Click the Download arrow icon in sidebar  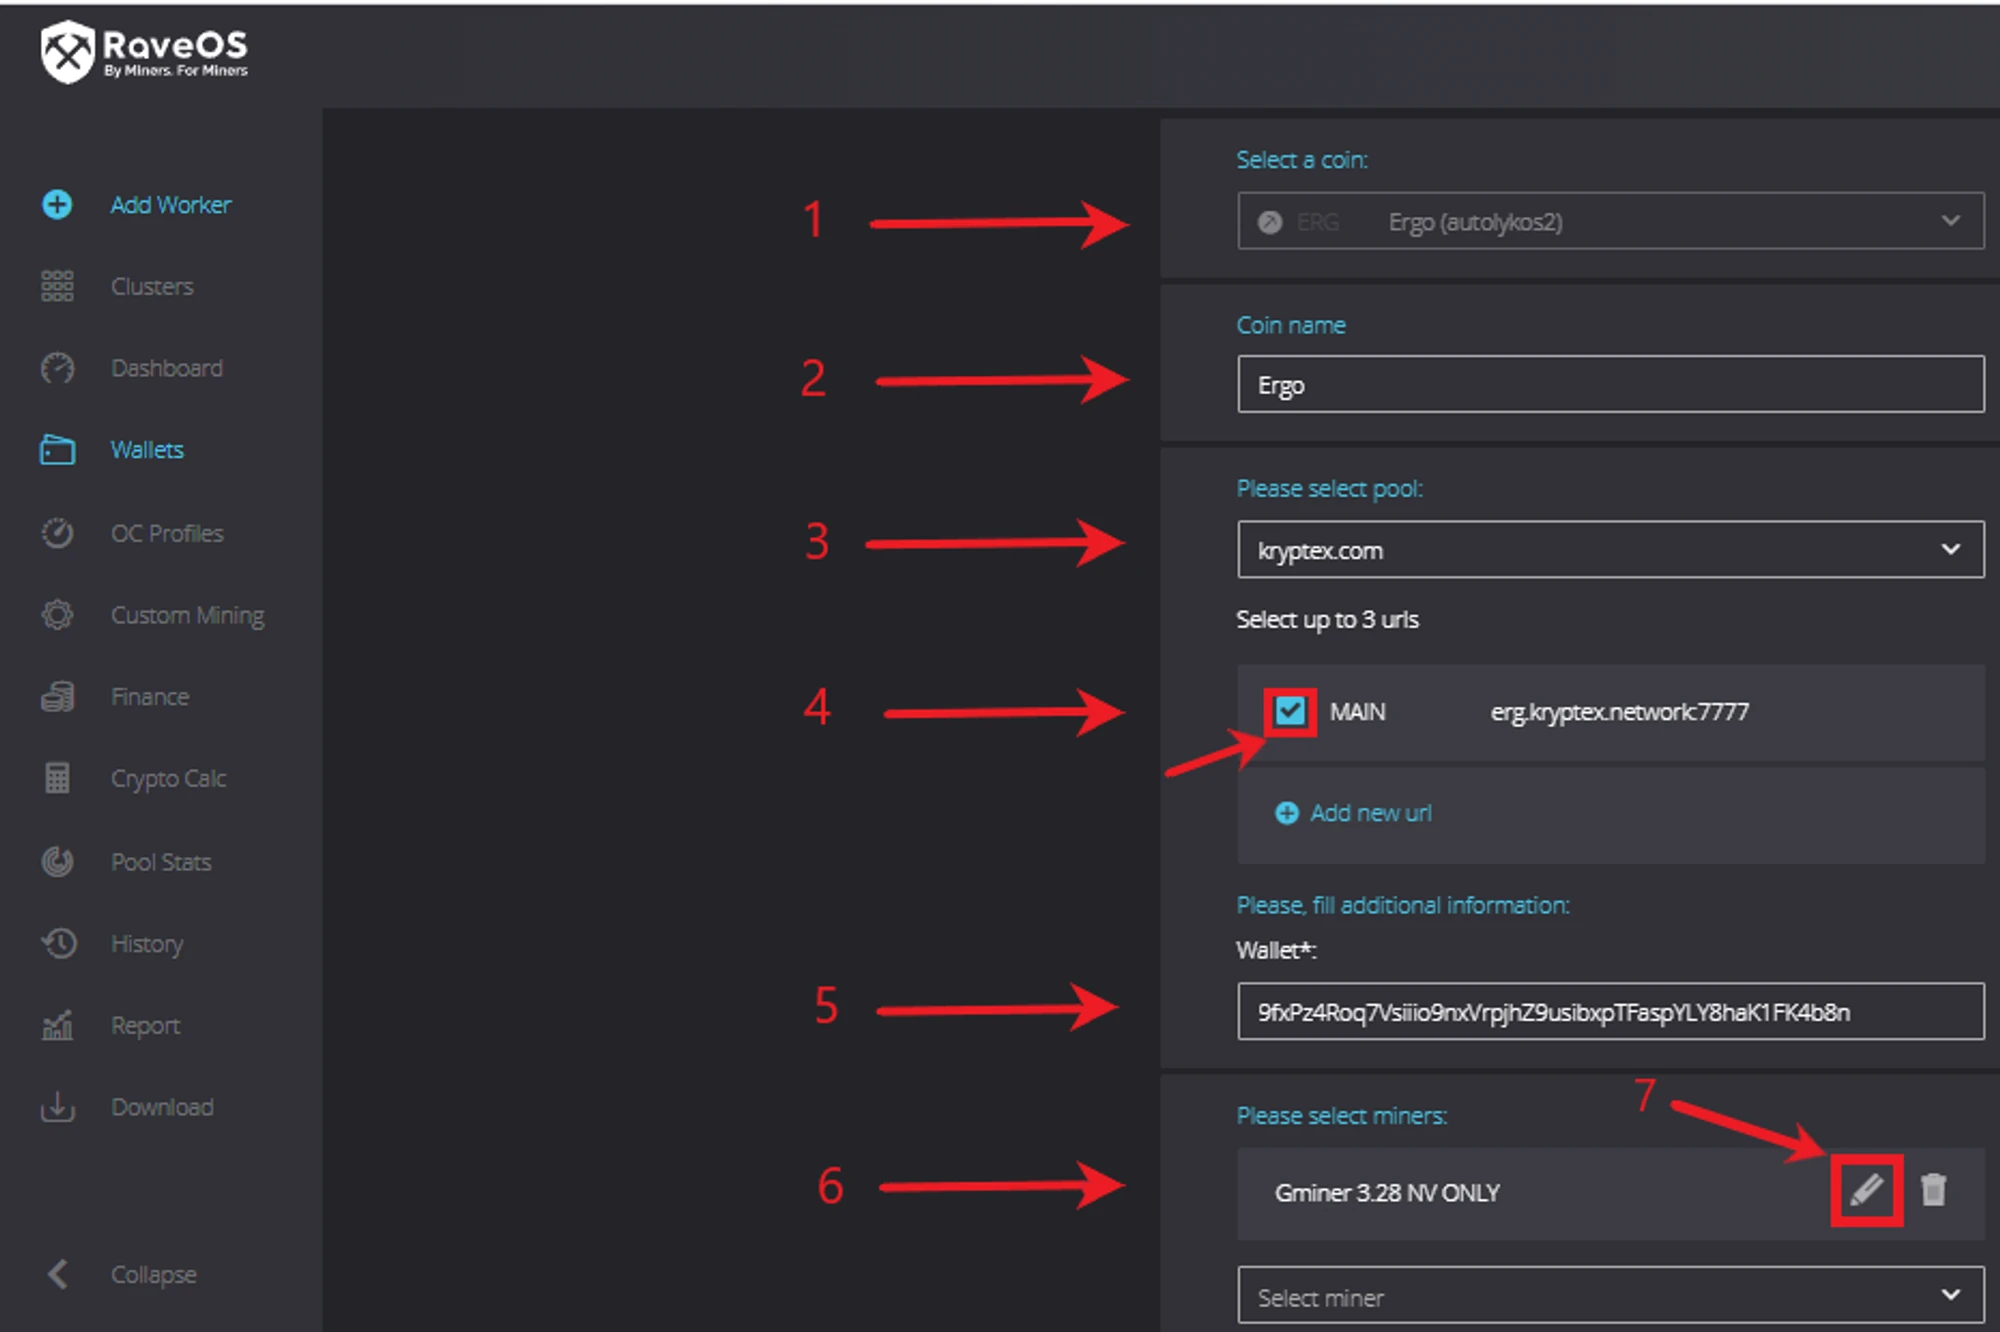[x=57, y=1106]
